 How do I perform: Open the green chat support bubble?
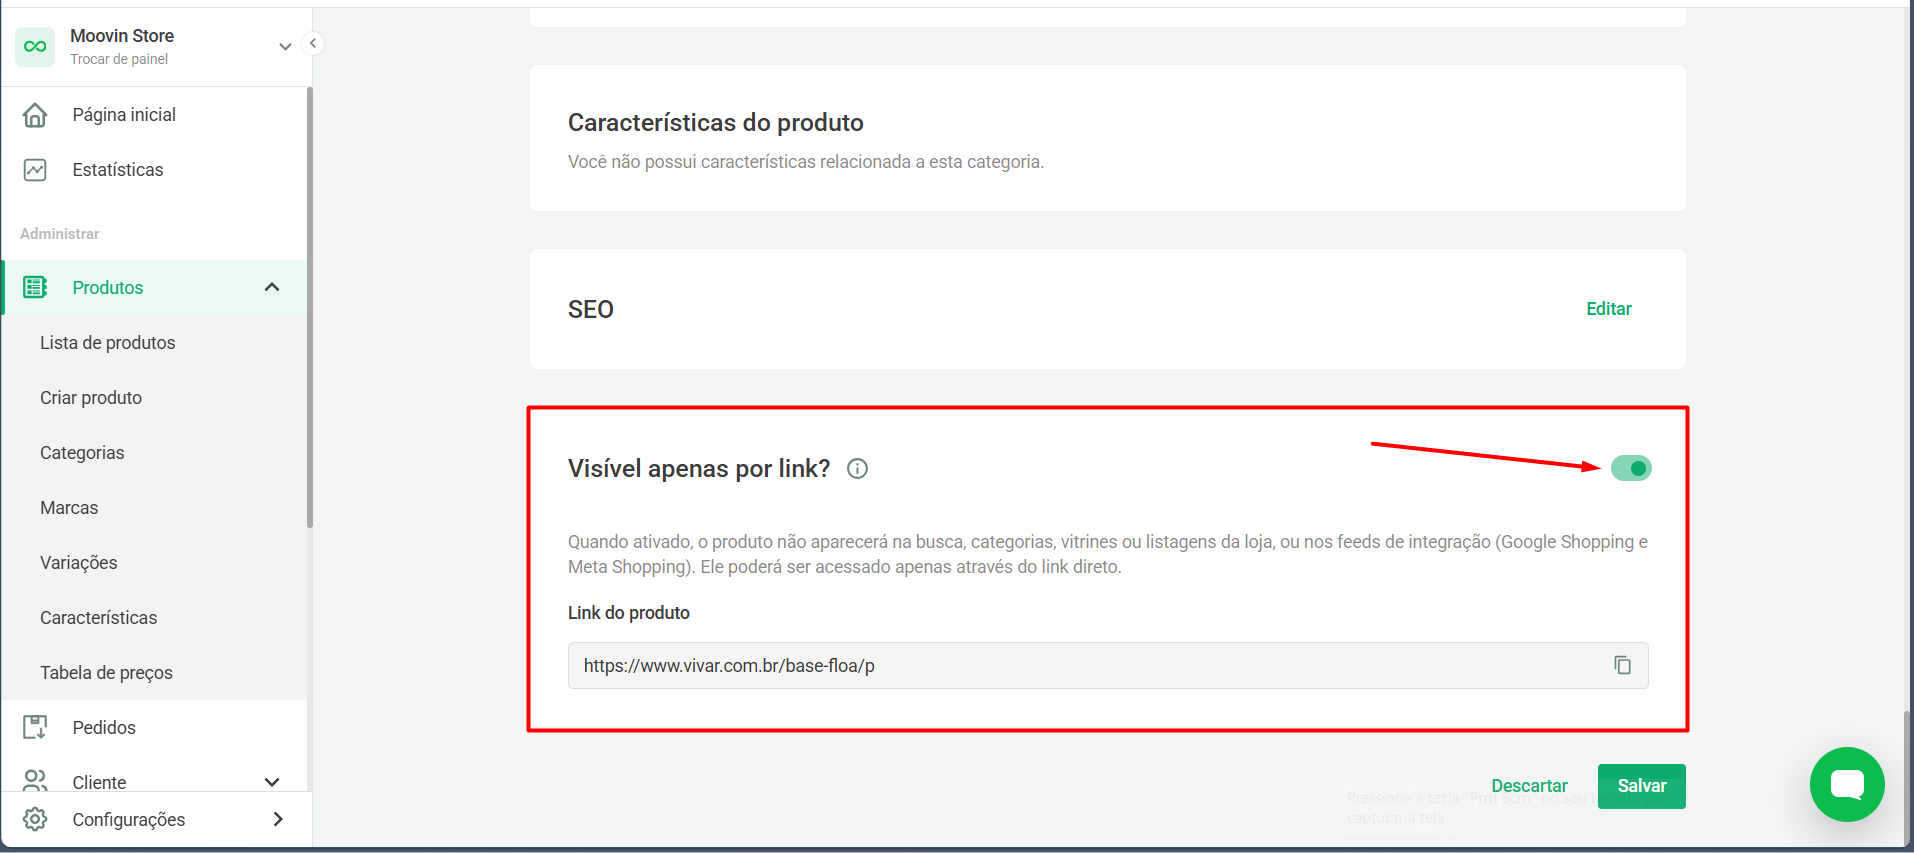pyautogui.click(x=1847, y=784)
